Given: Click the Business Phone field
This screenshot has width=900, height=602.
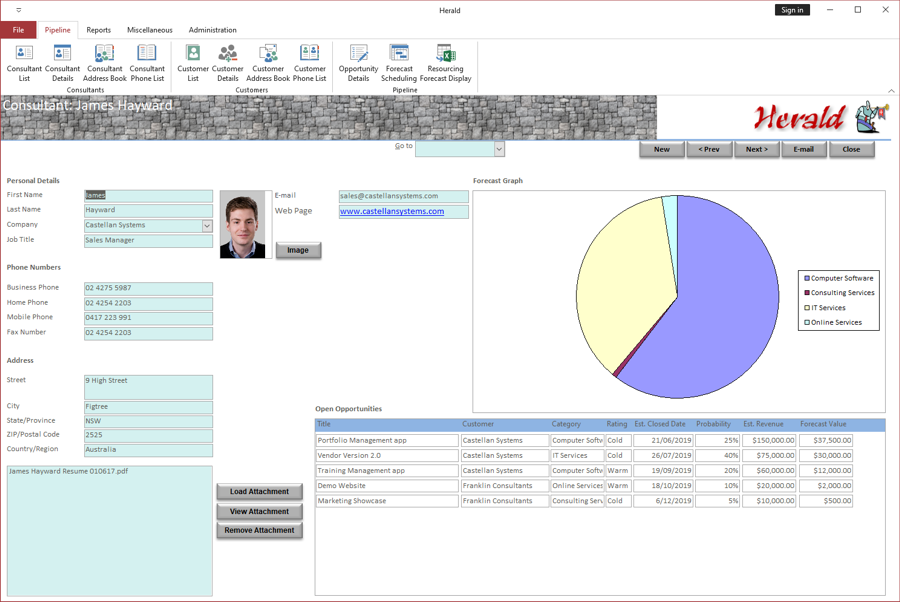Looking at the screenshot, I should click(148, 288).
